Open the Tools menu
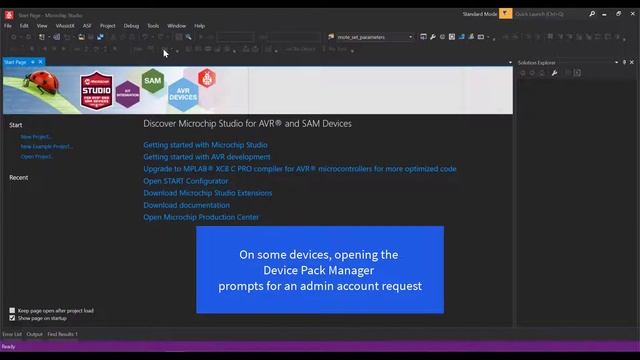The image size is (640, 360). [153, 26]
